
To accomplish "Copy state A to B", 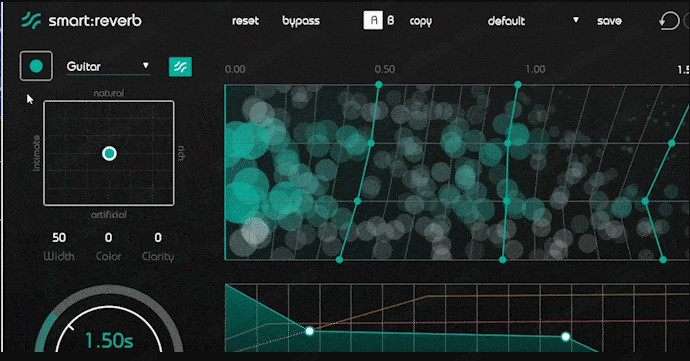I will (420, 22).
